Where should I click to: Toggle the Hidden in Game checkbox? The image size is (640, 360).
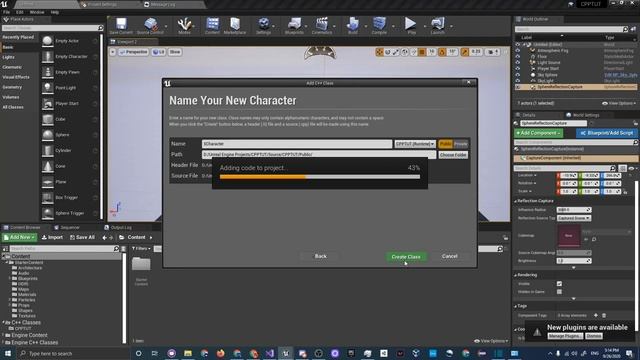(559, 292)
